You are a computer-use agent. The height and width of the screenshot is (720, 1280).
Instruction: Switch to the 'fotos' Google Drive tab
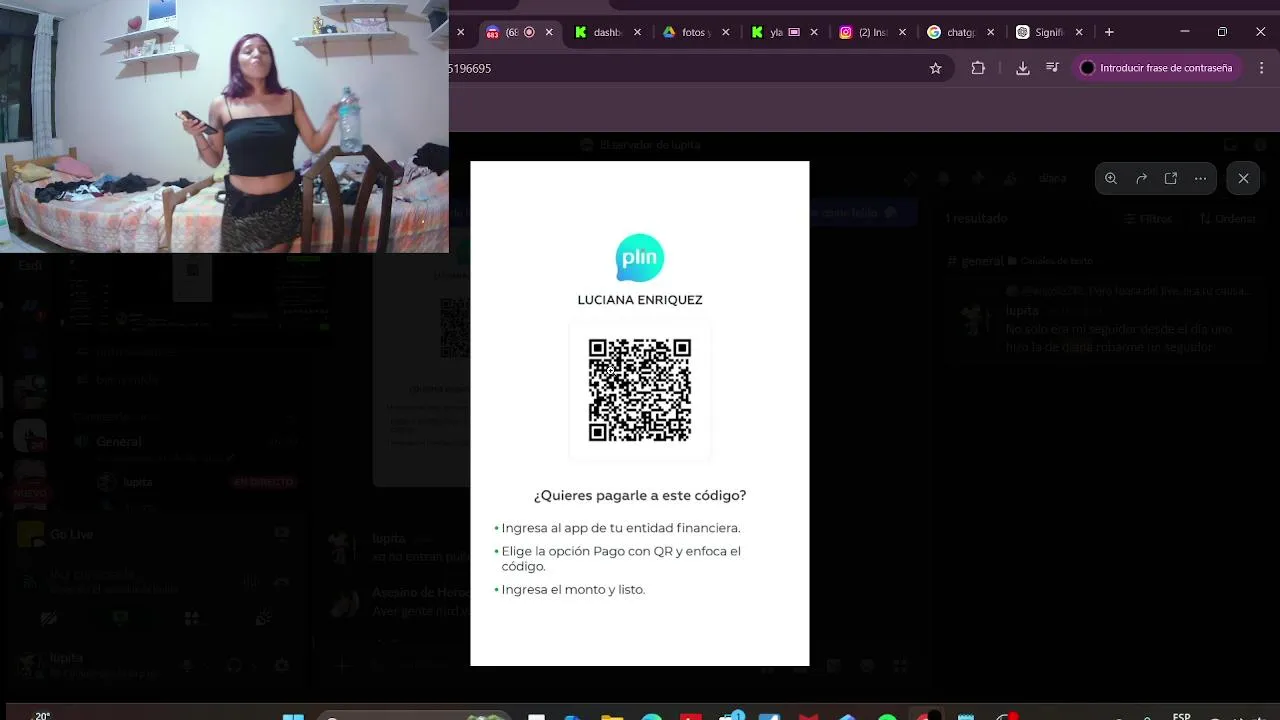point(687,32)
